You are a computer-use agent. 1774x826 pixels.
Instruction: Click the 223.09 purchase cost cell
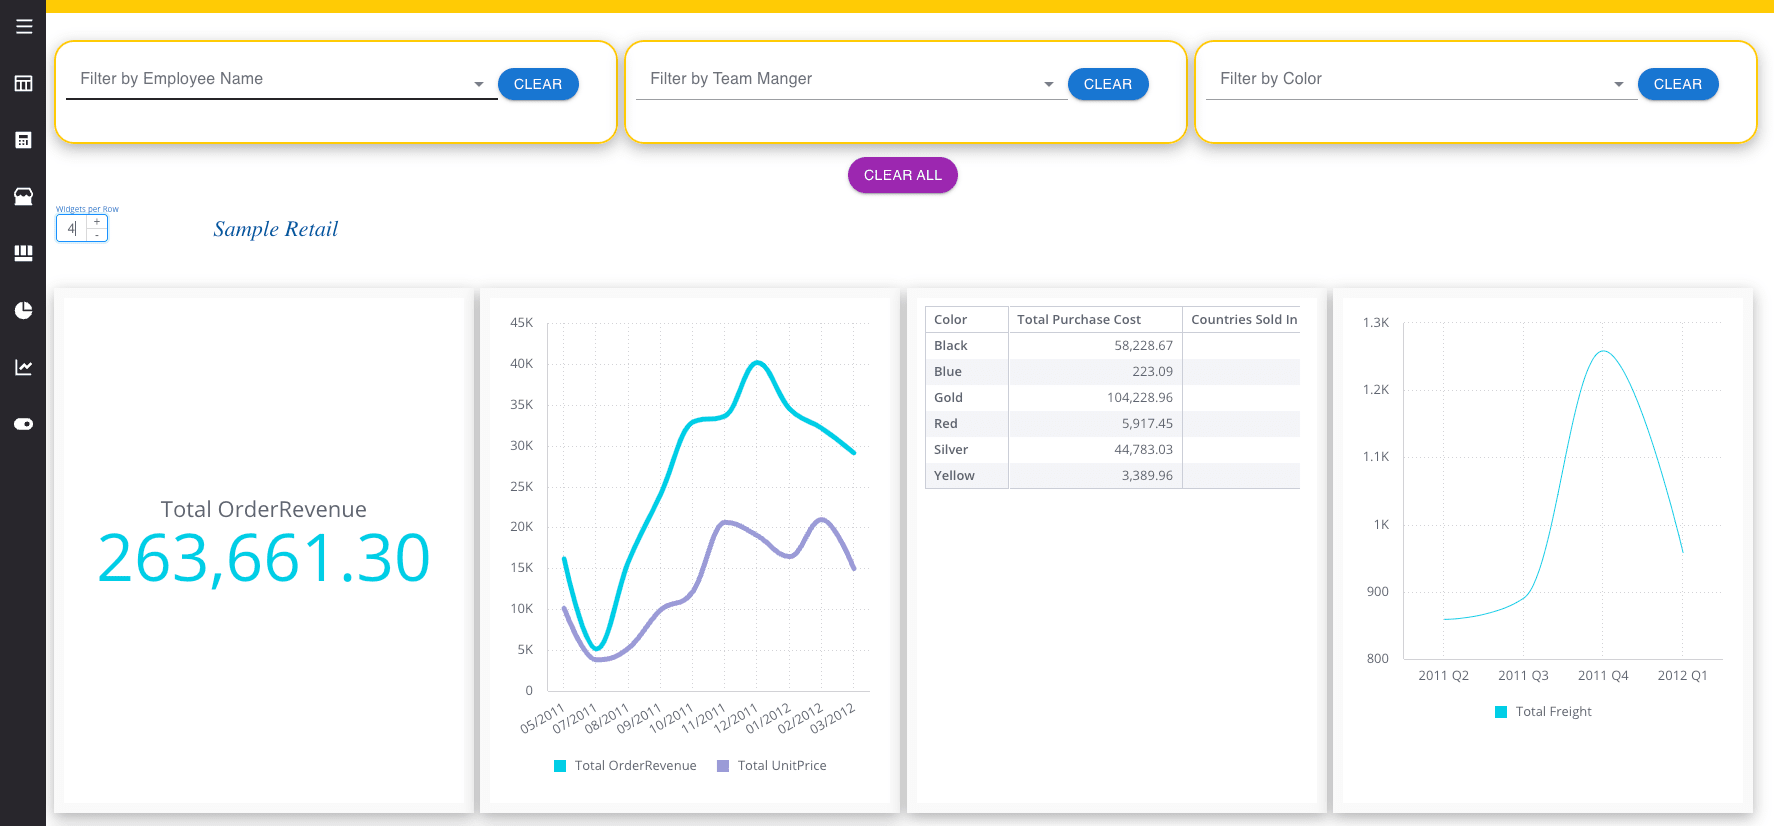pyautogui.click(x=1095, y=371)
